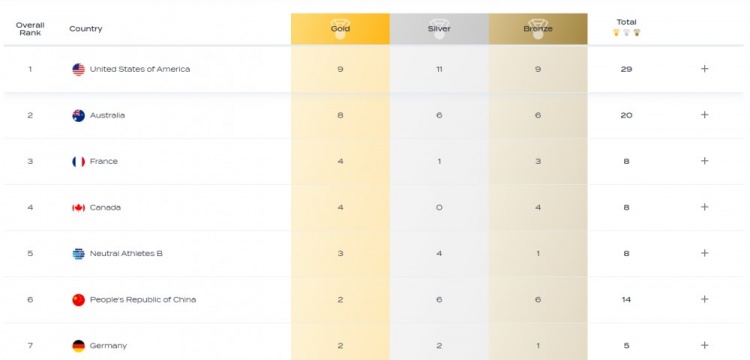Click the Australia flag icon
This screenshot has width=750, height=360.
[78, 116]
